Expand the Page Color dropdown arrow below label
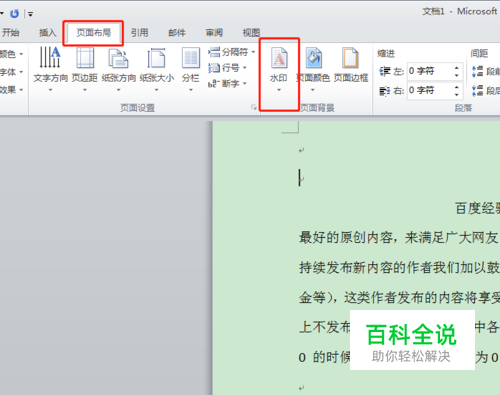 313,90
